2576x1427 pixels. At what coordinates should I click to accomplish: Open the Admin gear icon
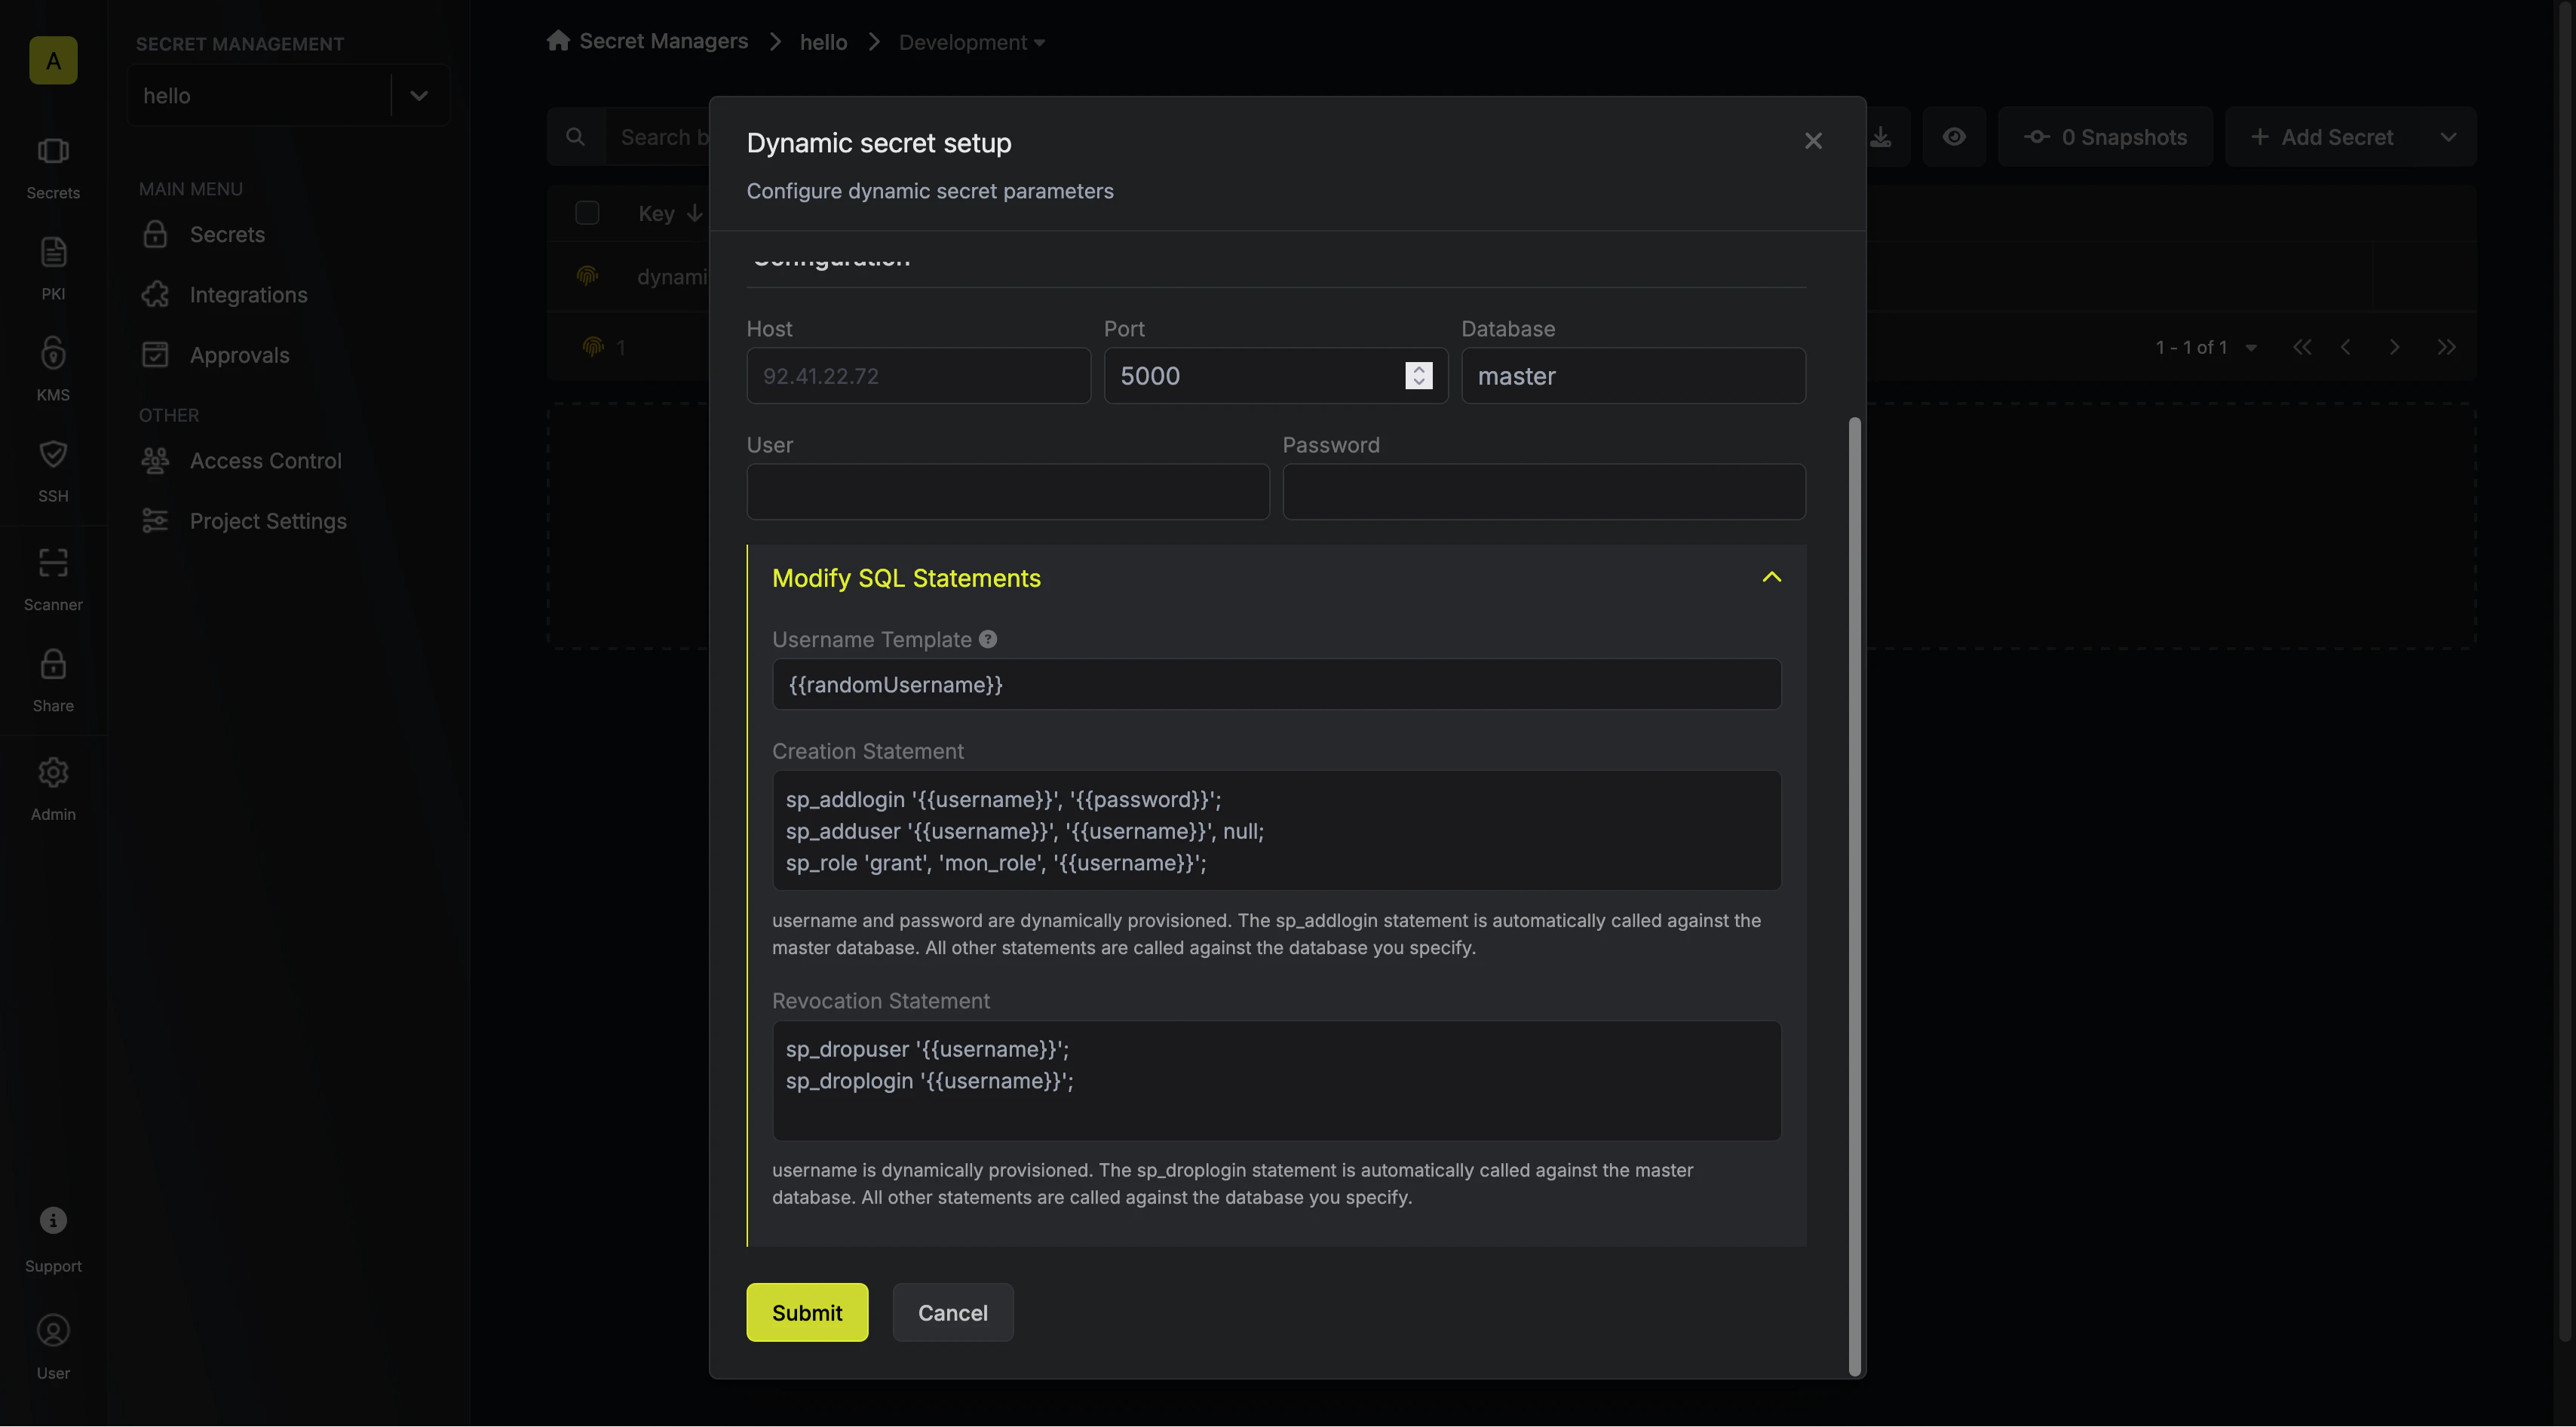53,772
